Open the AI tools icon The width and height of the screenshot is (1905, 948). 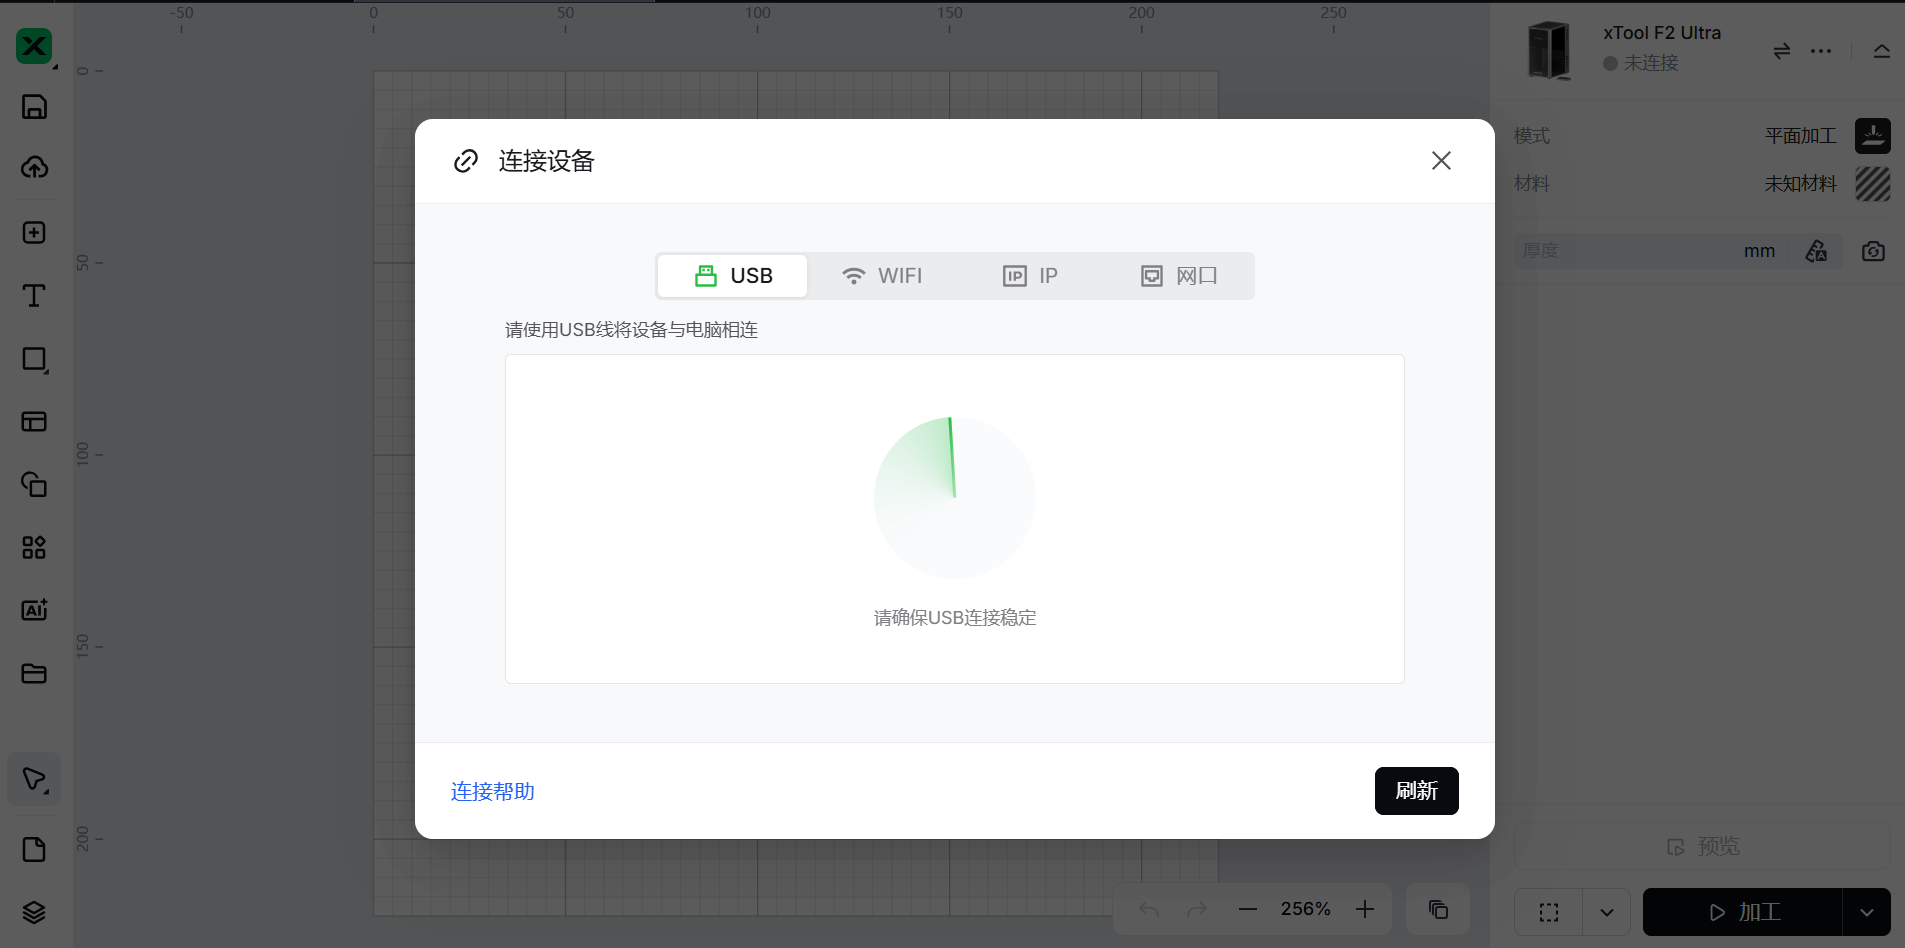(34, 610)
